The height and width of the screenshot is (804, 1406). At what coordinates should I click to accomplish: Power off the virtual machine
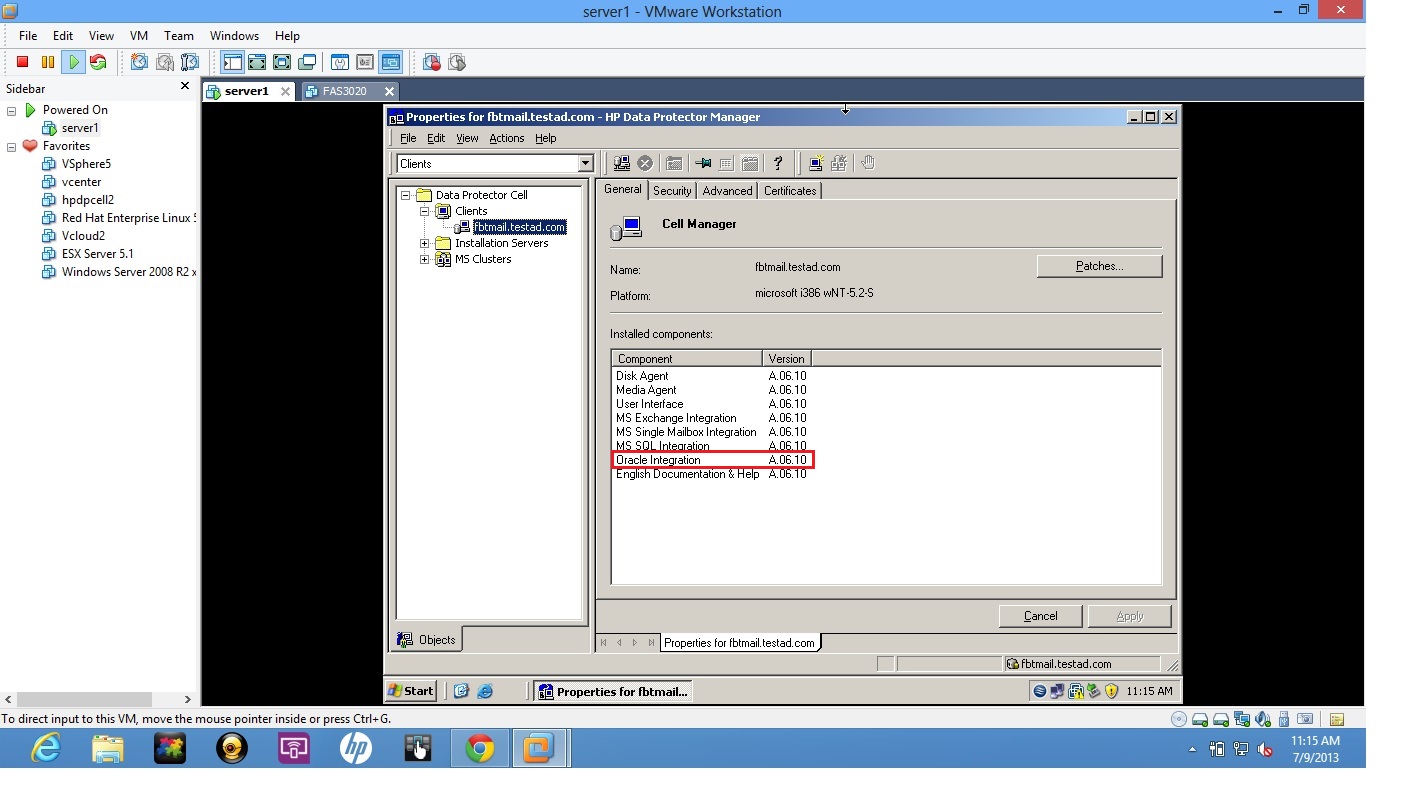click(x=22, y=62)
